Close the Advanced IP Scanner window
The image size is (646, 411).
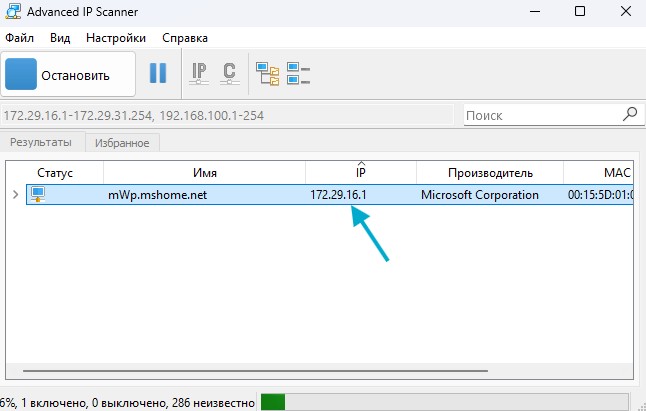tap(626, 12)
